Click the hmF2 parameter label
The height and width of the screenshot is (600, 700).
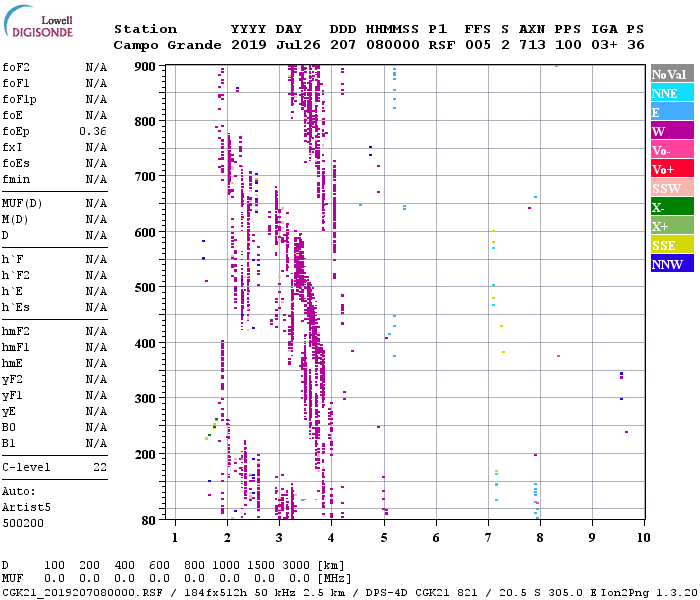pyautogui.click(x=16, y=332)
